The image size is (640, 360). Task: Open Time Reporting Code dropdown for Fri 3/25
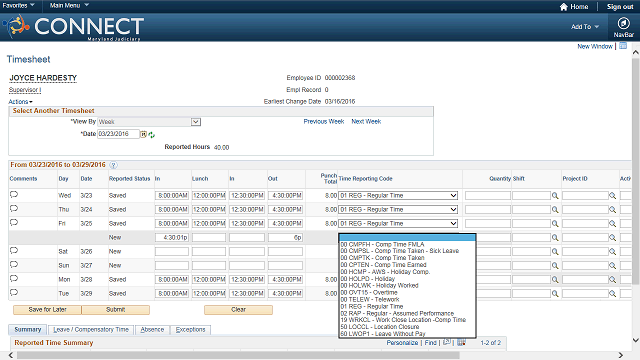click(x=398, y=224)
